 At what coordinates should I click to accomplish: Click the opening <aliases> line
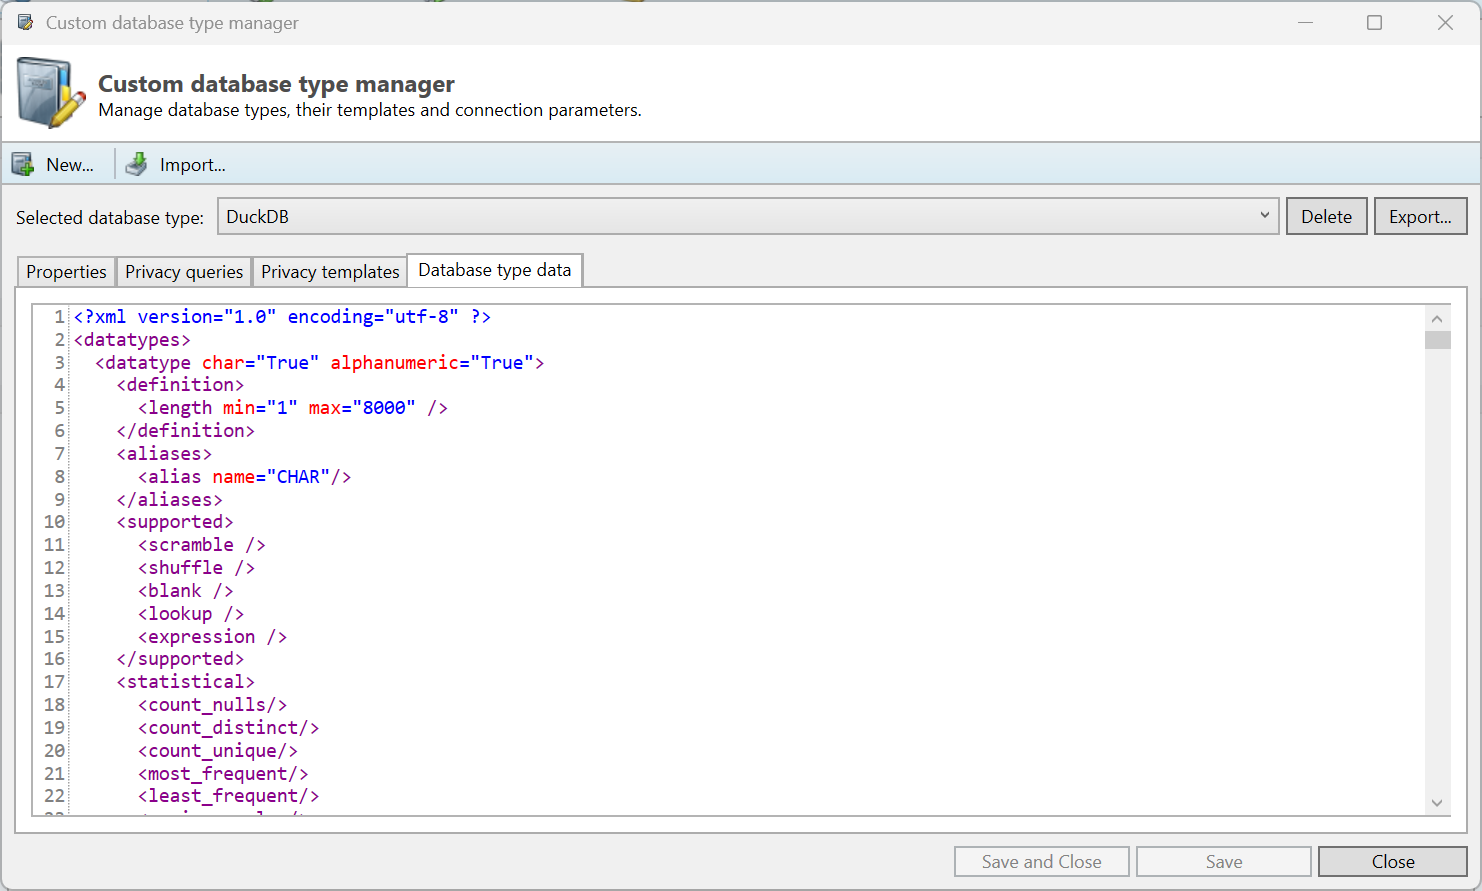point(164,454)
